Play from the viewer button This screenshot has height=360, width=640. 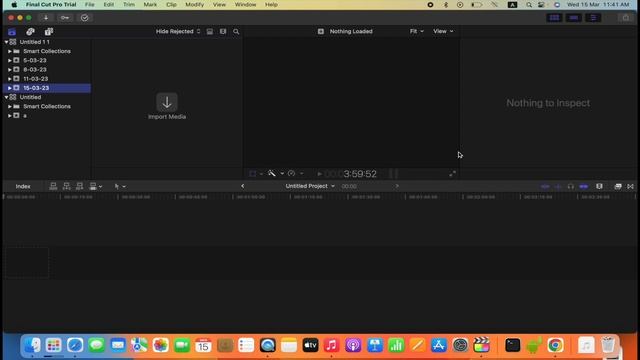tap(319, 174)
